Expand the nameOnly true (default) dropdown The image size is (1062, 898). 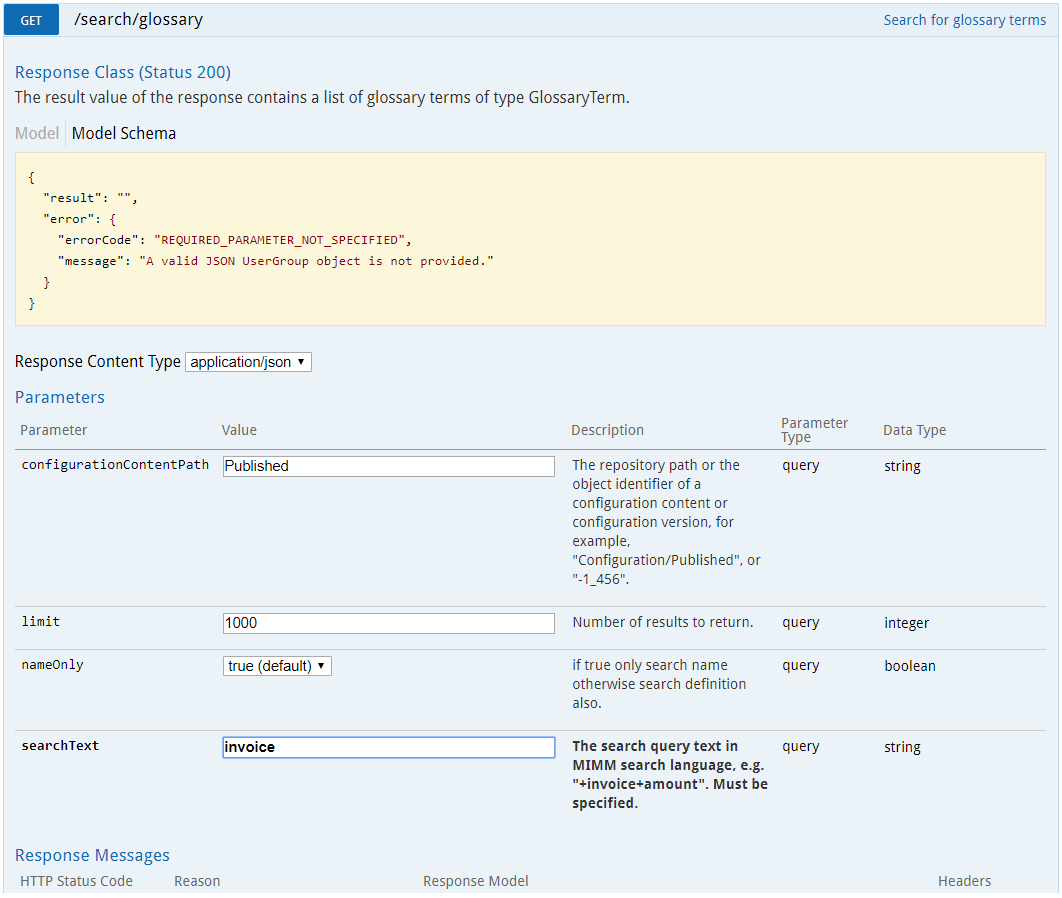pos(277,666)
